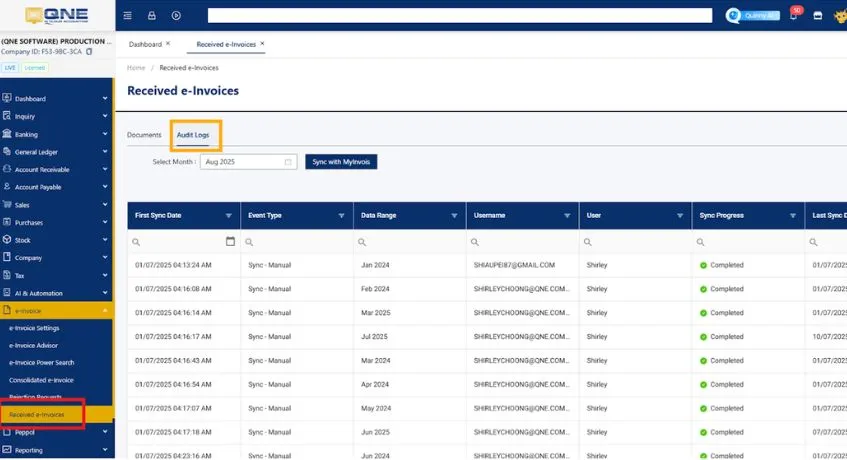Screen dimensions: 847x460
Task: Open the notifications bell icon
Action: coord(793,15)
